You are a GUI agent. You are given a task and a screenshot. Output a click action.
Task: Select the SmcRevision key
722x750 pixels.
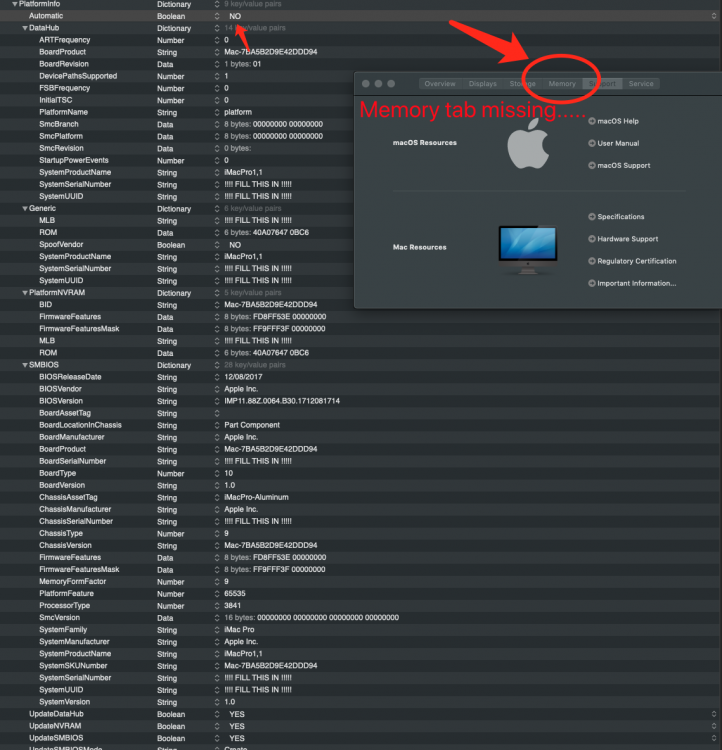coord(61,148)
